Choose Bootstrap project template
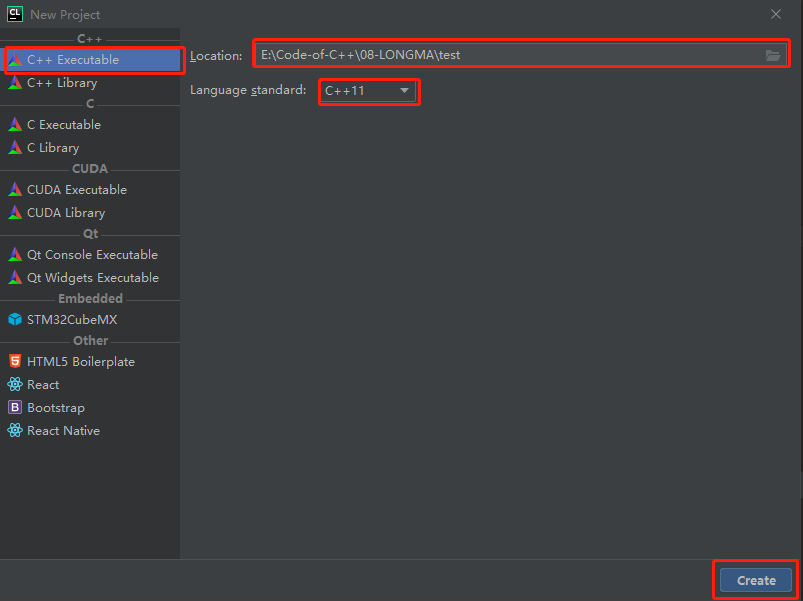 pyautogui.click(x=90, y=407)
